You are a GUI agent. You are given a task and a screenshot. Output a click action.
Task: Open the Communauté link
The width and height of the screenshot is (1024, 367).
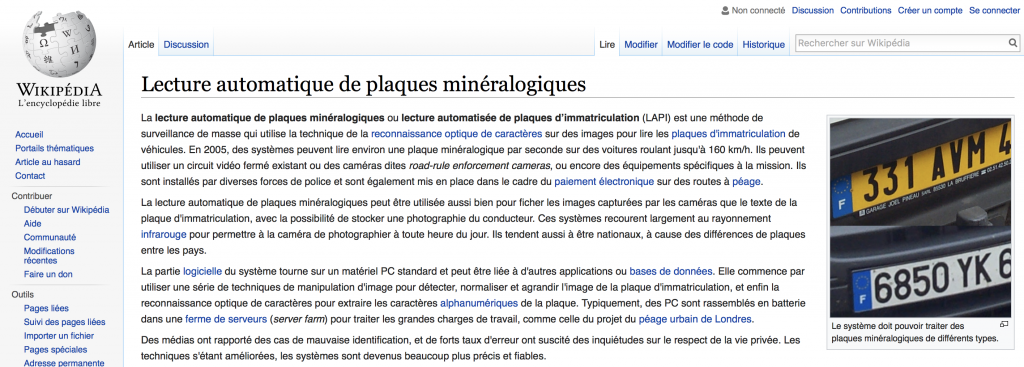50,237
